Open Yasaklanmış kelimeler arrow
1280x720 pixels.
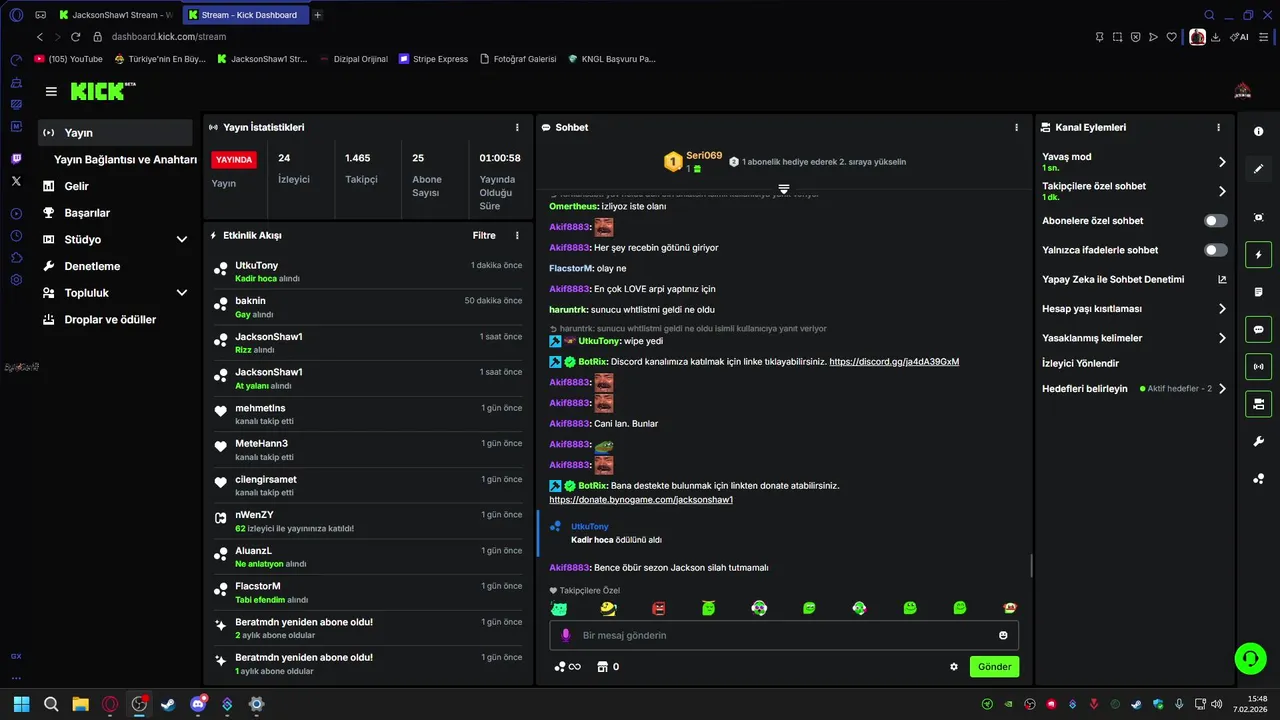(x=1222, y=338)
